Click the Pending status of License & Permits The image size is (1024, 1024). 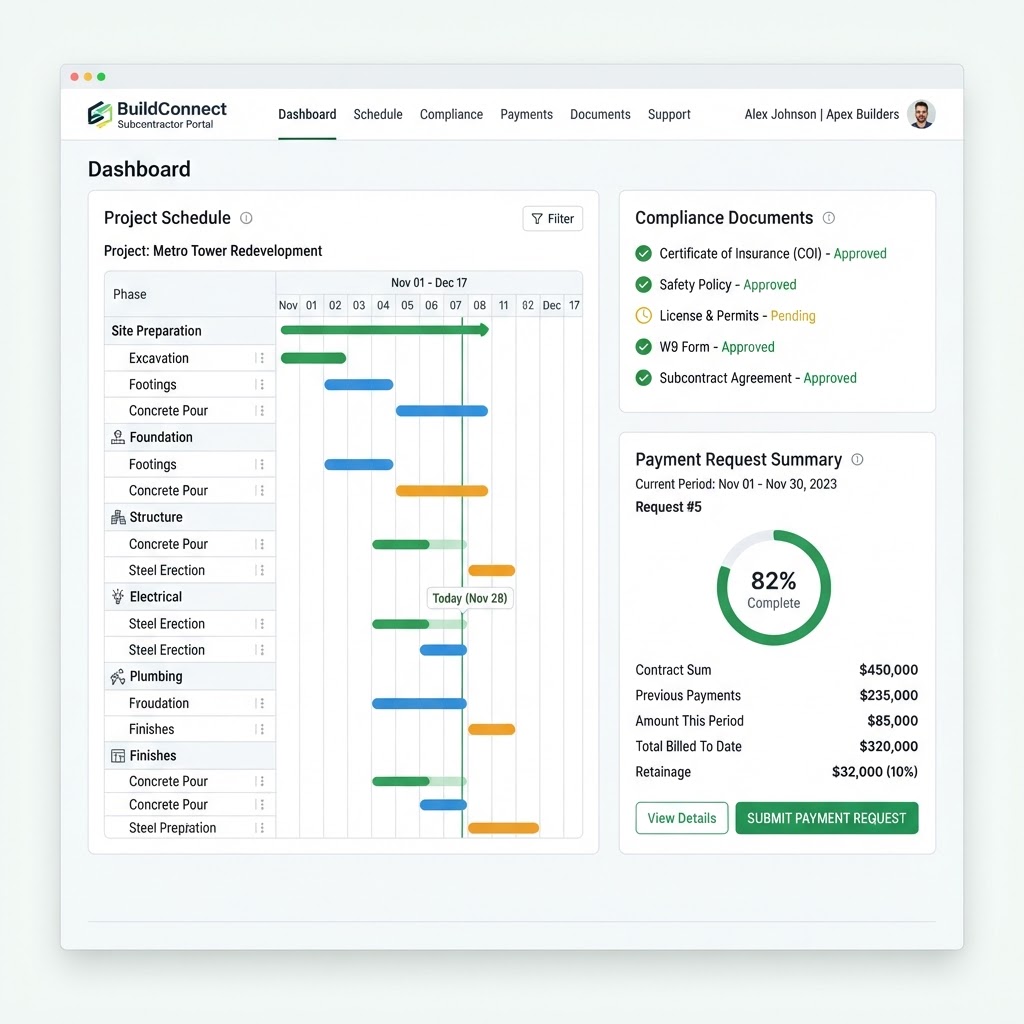pyautogui.click(x=793, y=316)
